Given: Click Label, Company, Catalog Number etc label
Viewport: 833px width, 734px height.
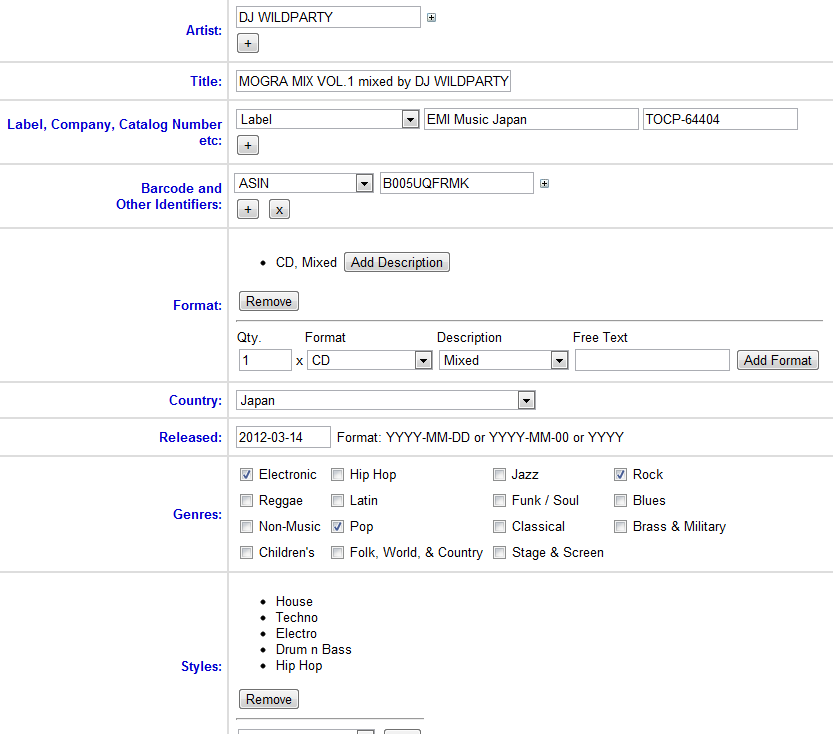Looking at the screenshot, I should pyautogui.click(x=115, y=132).
